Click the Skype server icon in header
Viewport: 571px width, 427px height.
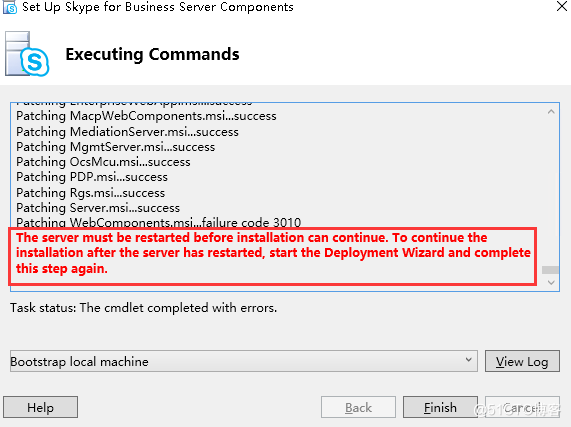tap(27, 54)
